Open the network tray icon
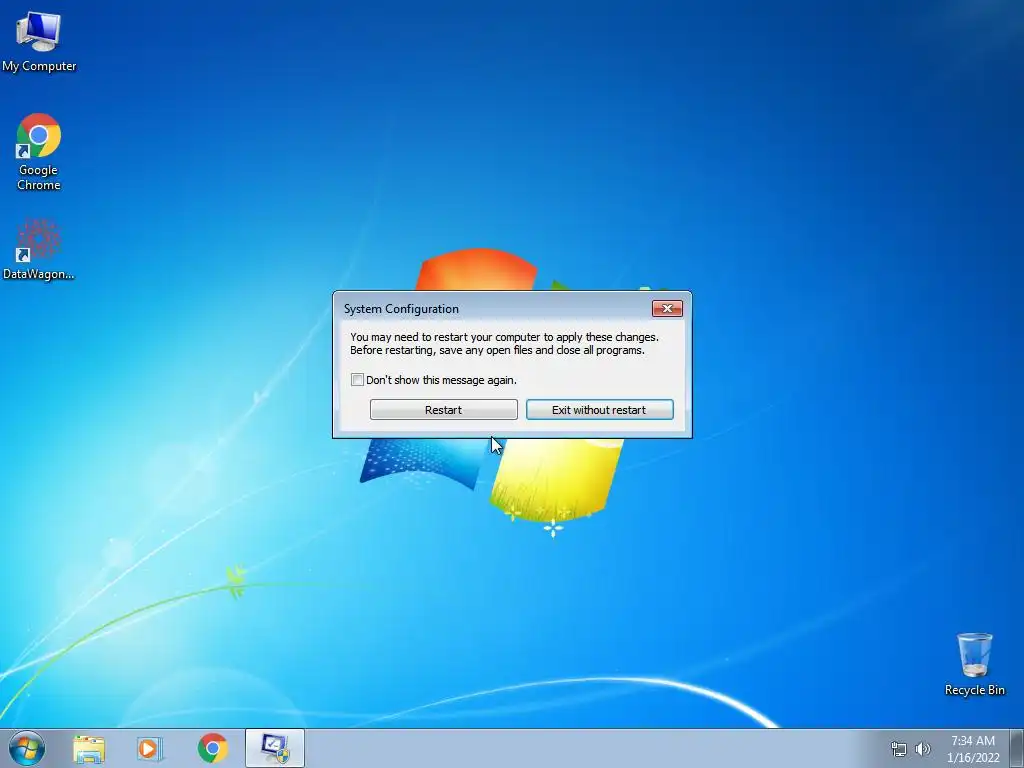Screen dimensions: 1024x768 pyautogui.click(x=899, y=749)
